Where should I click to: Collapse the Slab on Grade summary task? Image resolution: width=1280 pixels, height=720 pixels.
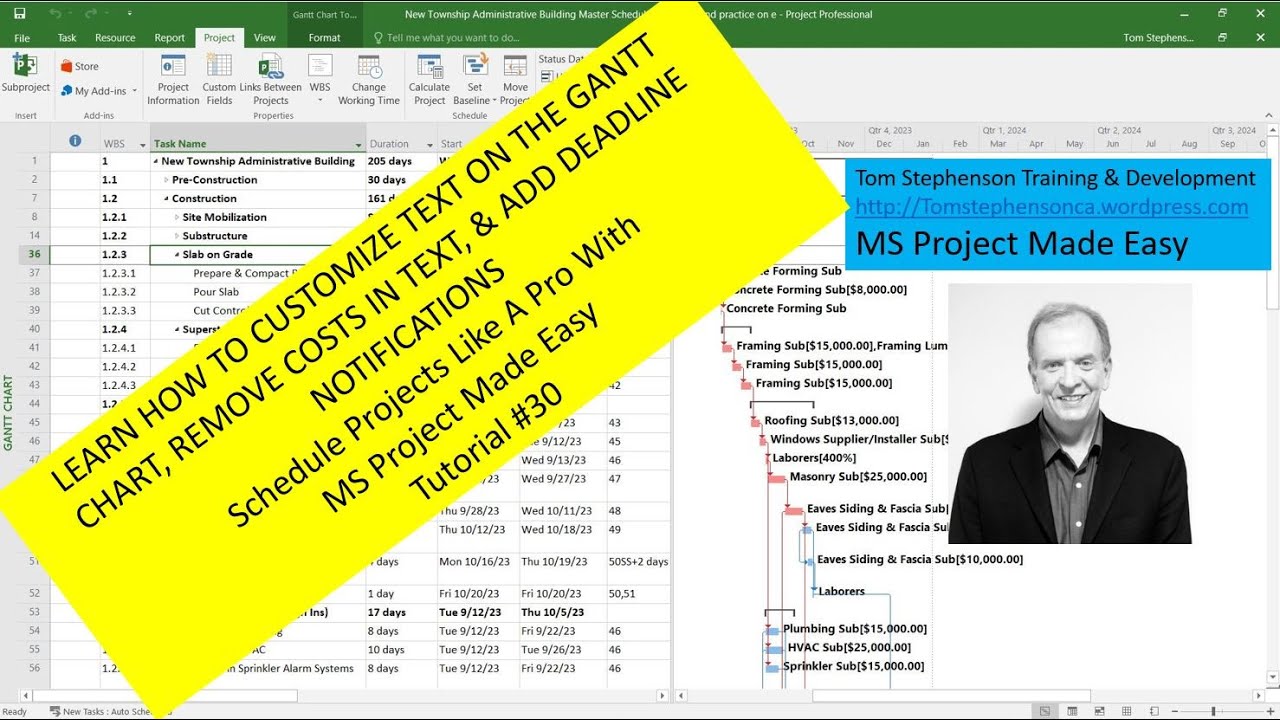(177, 255)
